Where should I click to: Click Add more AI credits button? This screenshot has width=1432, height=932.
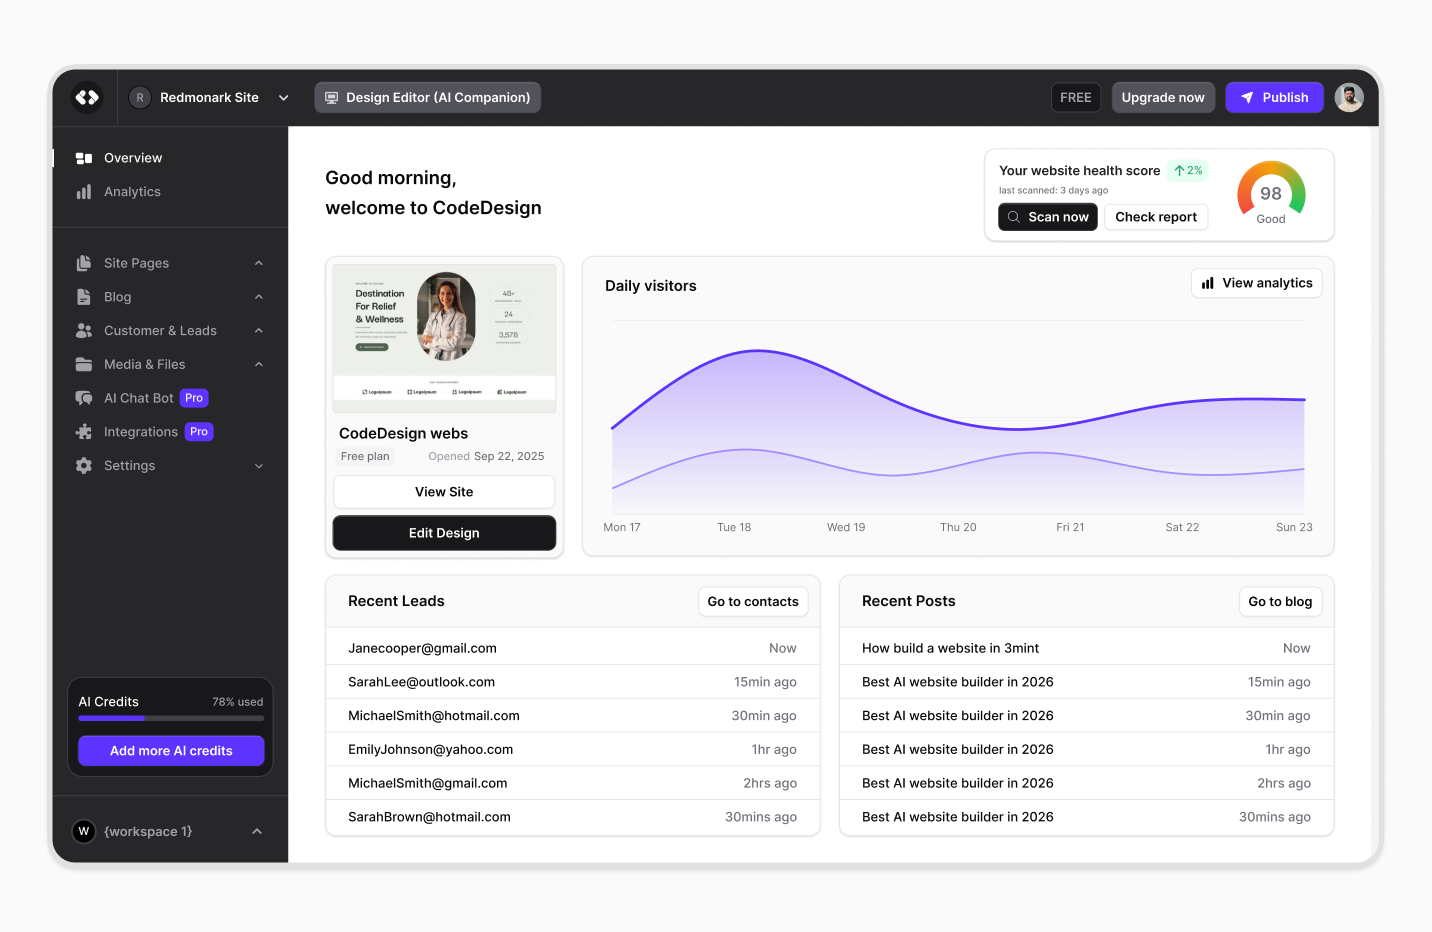171,751
